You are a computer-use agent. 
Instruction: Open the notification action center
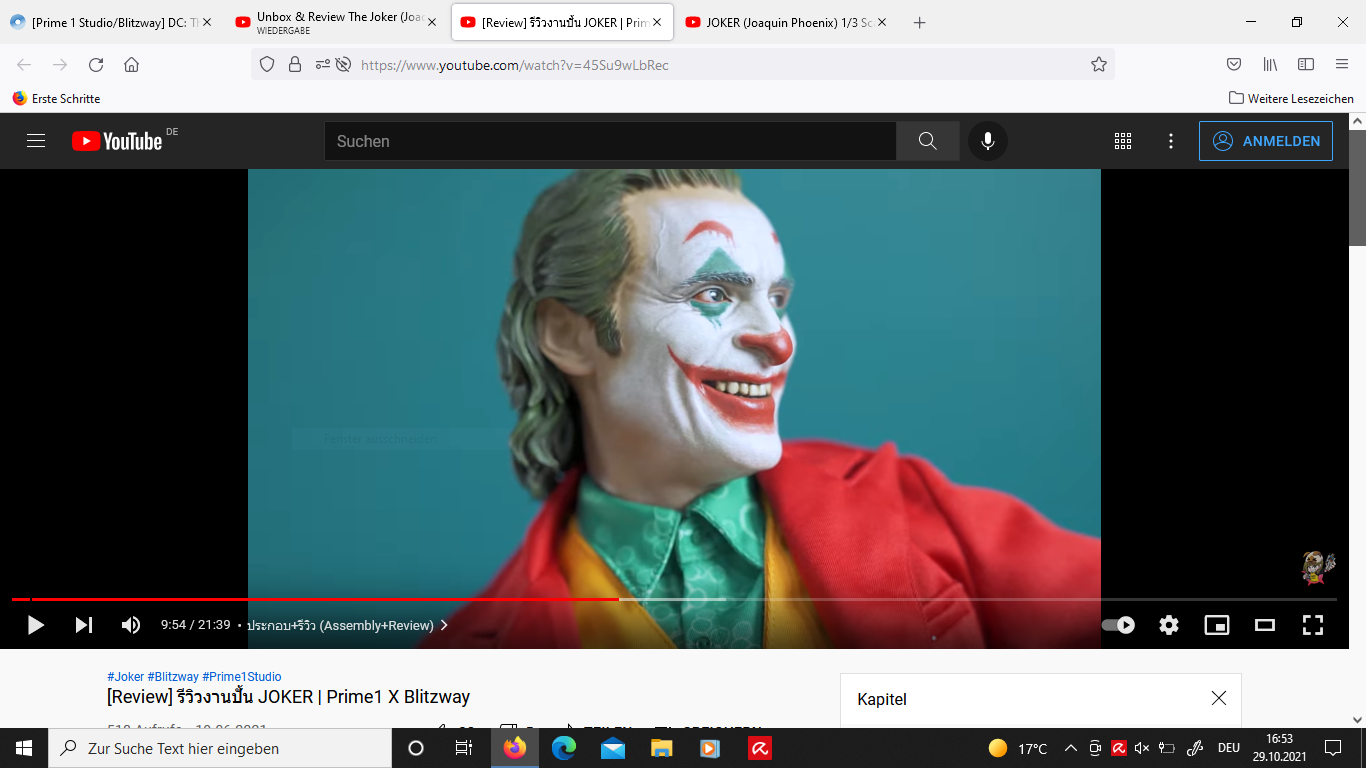pyautogui.click(x=1332, y=748)
